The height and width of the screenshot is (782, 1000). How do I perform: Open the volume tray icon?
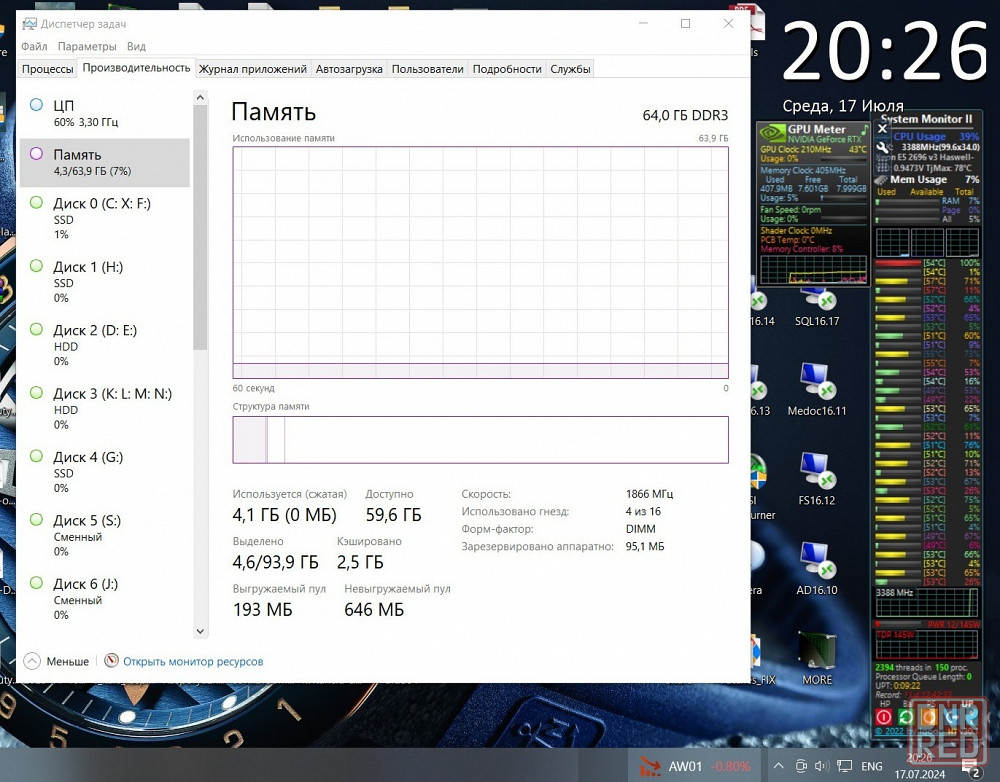pos(821,766)
